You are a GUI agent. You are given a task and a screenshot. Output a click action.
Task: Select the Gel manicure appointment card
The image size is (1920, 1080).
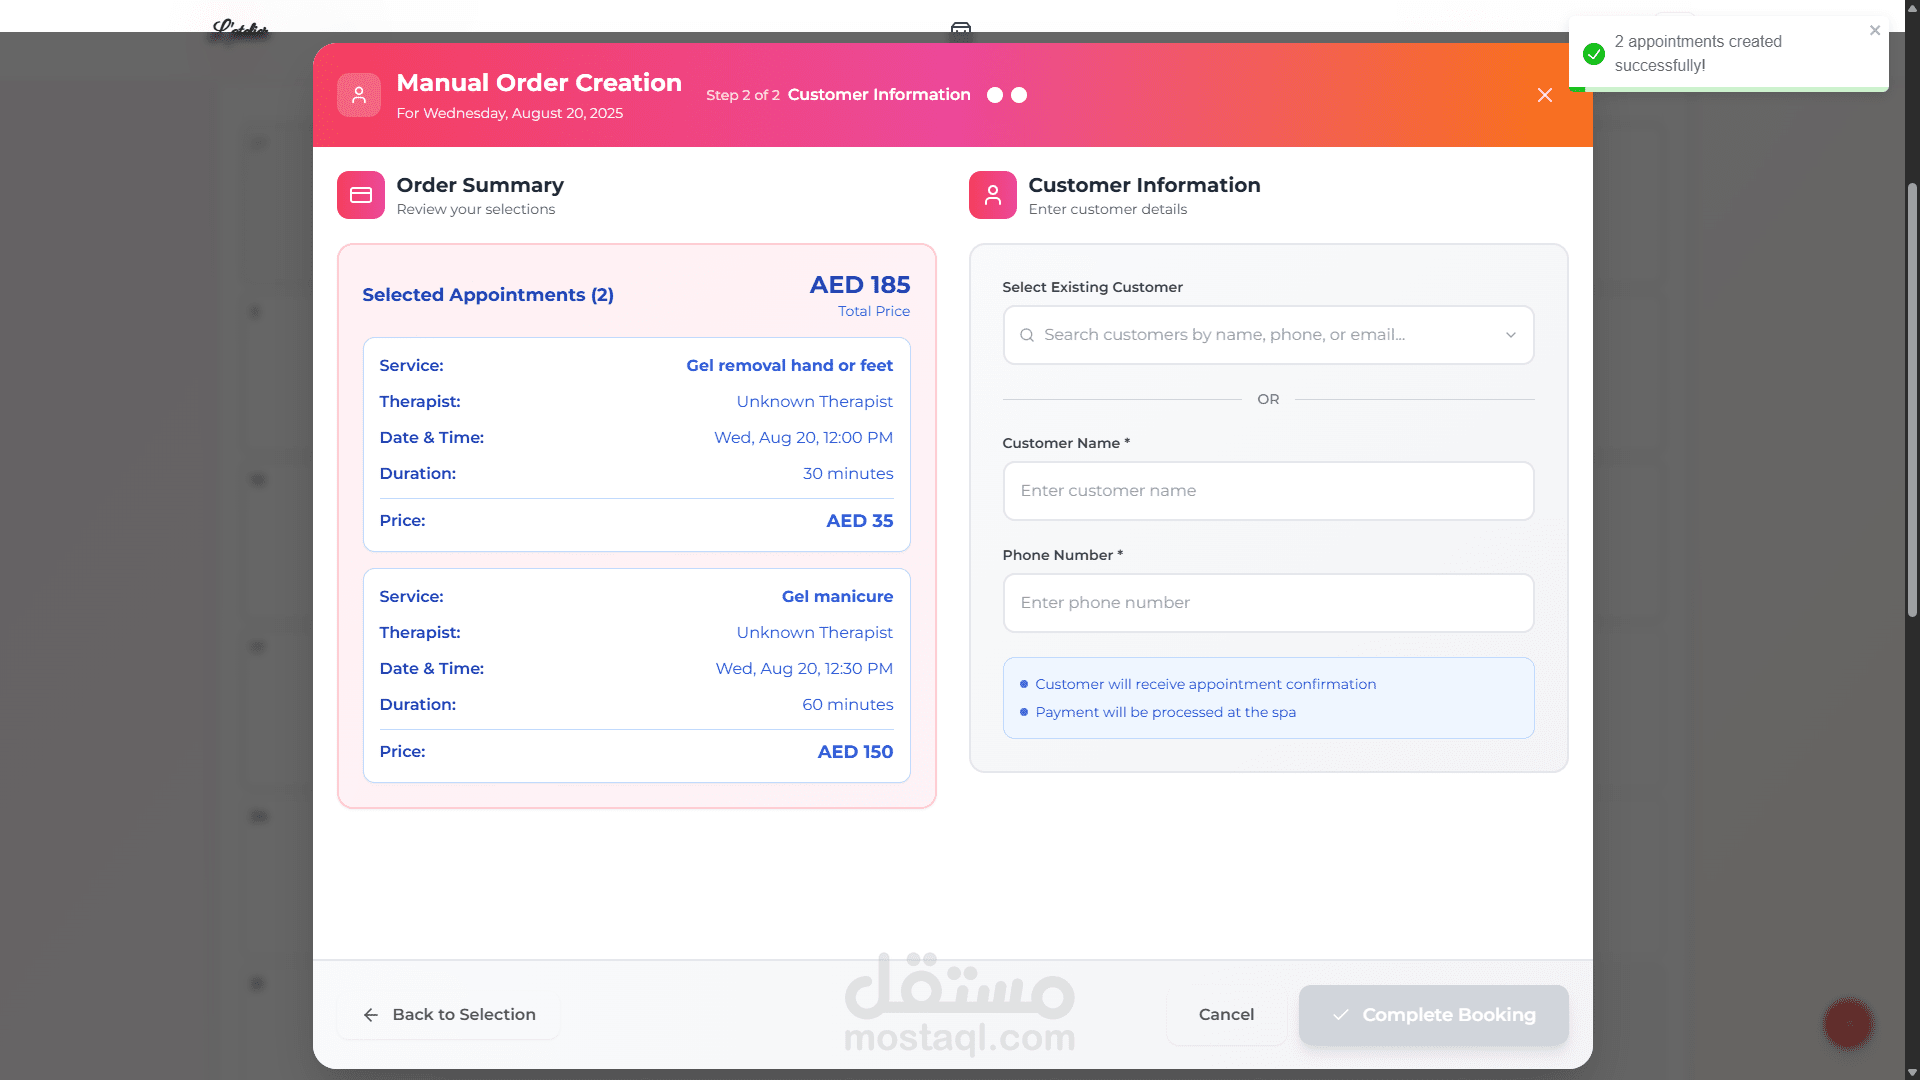click(636, 675)
